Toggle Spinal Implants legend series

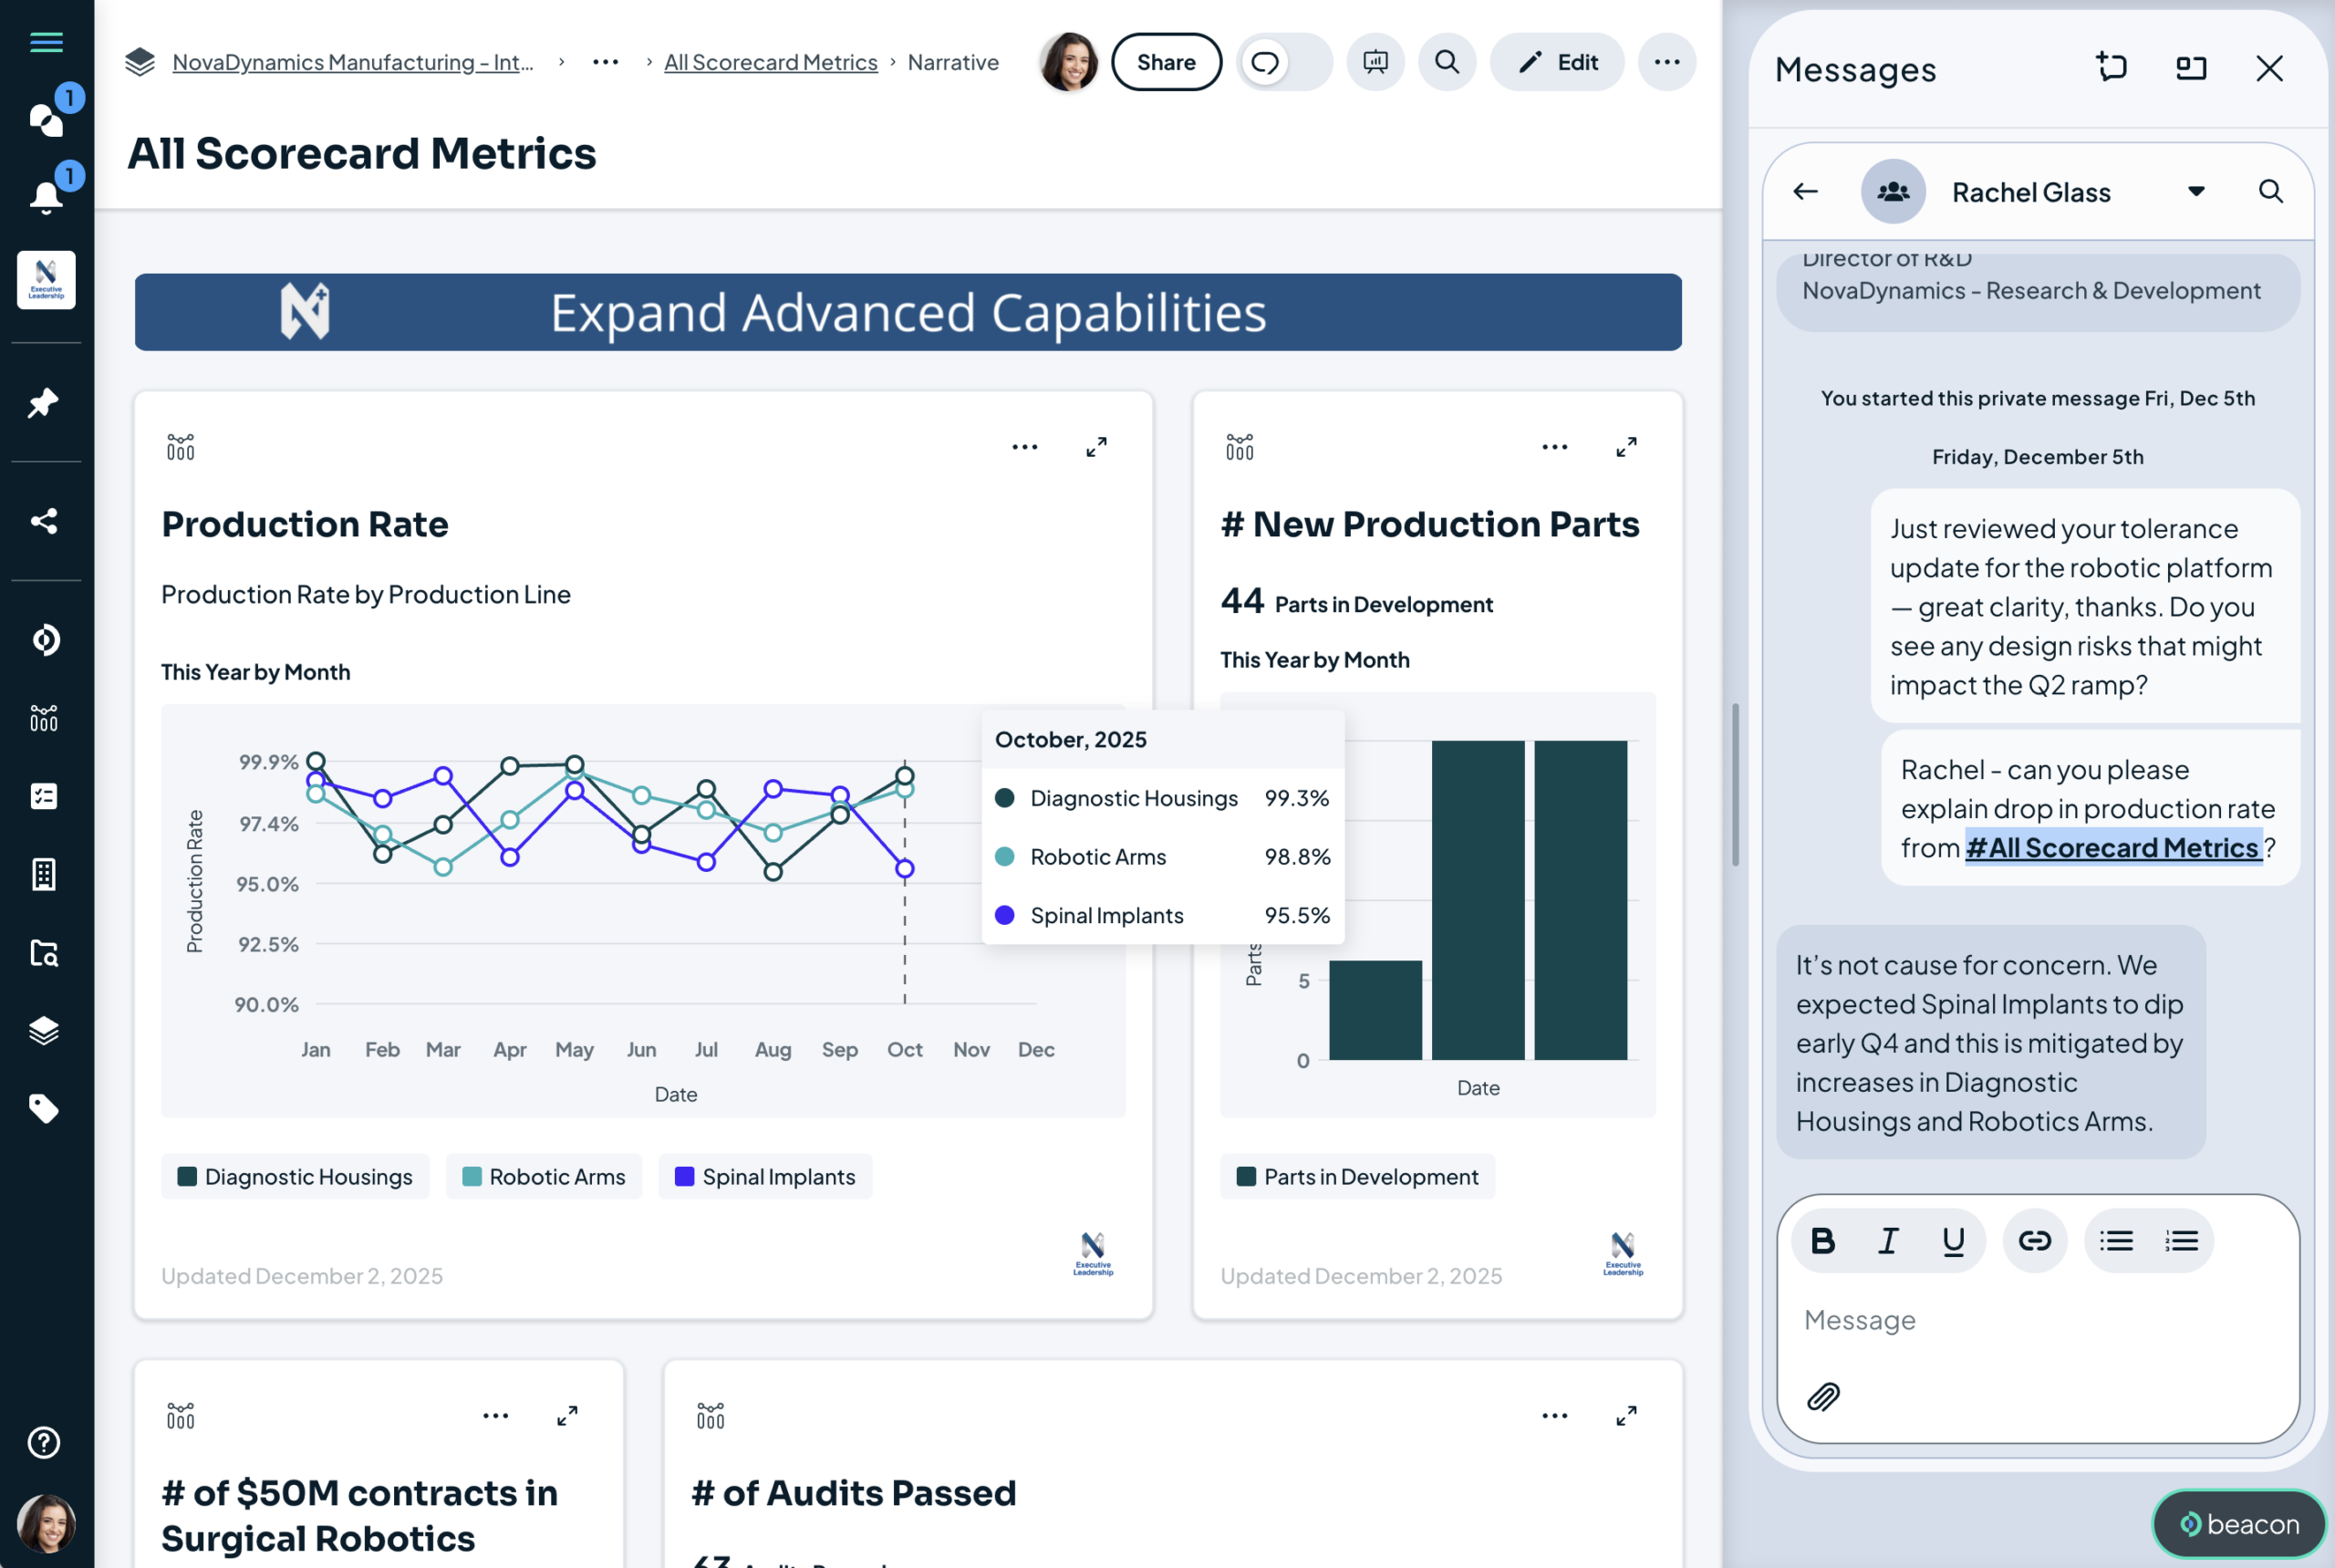coord(765,1176)
